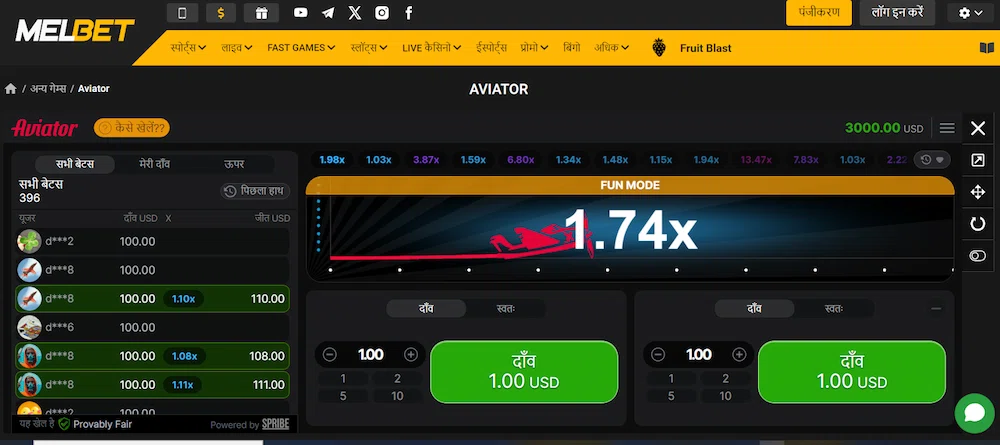Select स्वतः auto mode in right panel

tap(834, 309)
